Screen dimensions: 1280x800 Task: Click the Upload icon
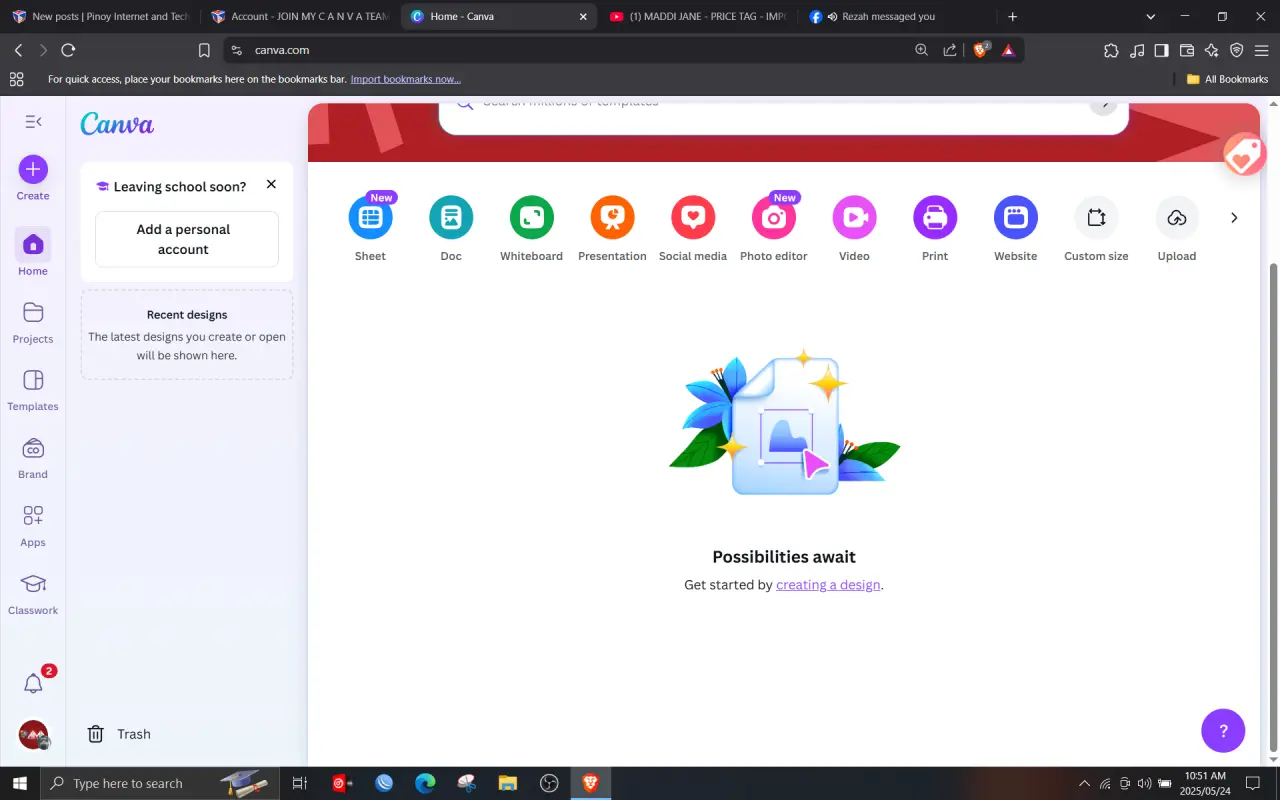click(x=1177, y=218)
